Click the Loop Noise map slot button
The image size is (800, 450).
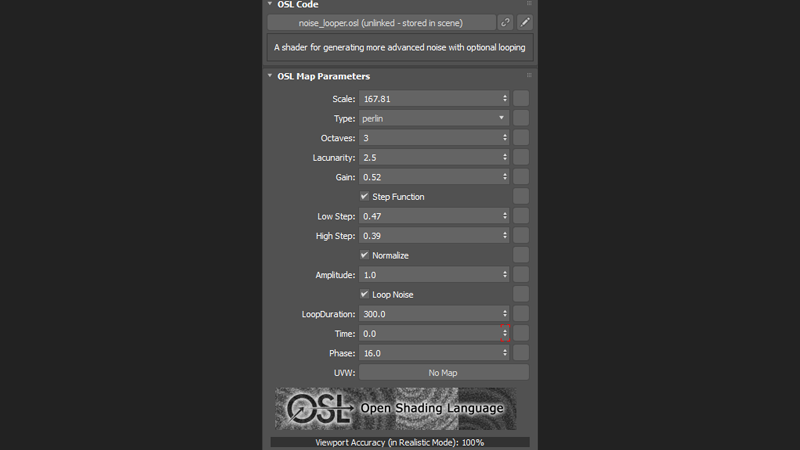pos(521,294)
